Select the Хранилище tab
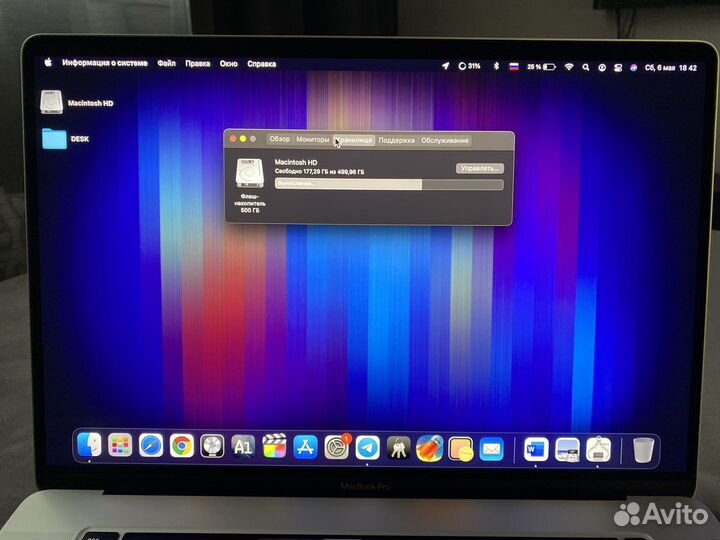 point(354,140)
